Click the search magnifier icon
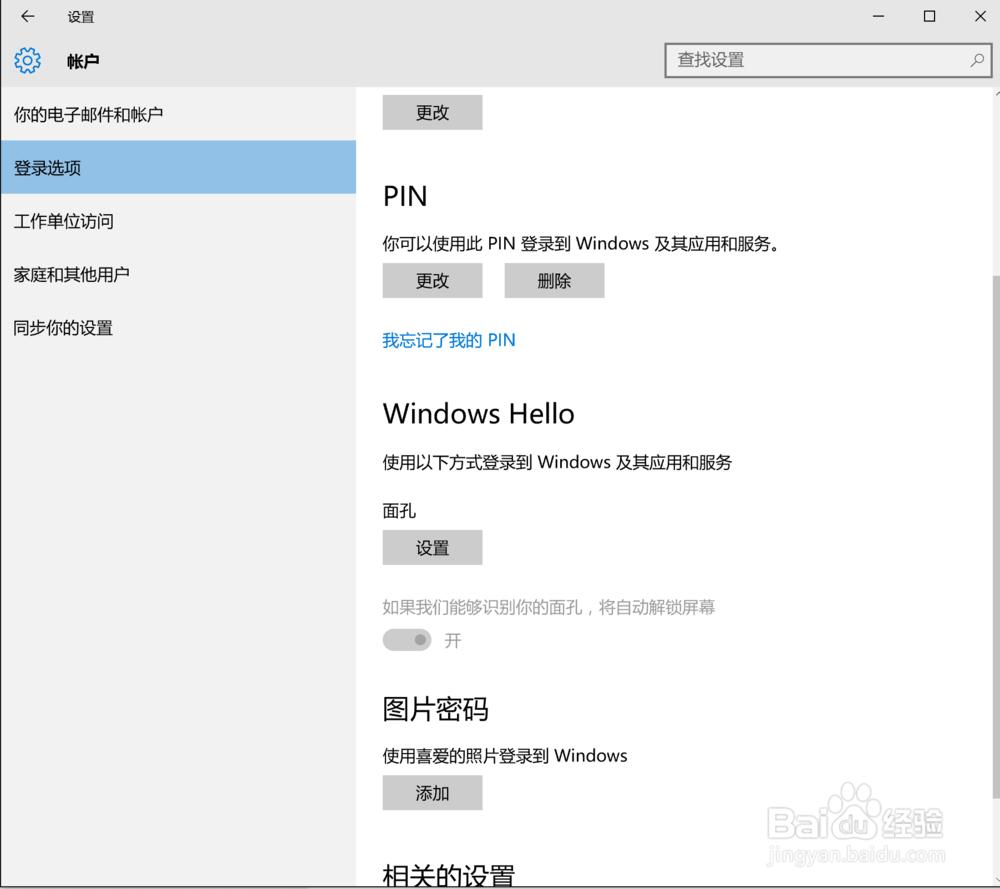 coord(976,61)
